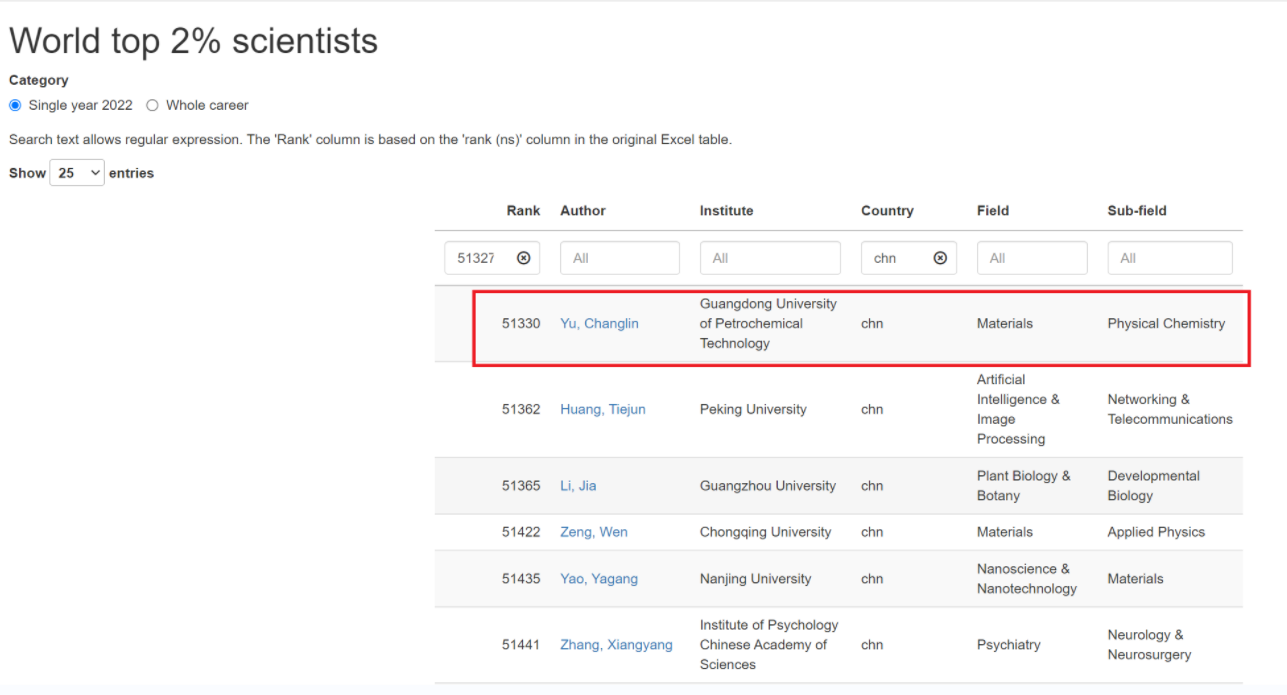
Task: Sort table by Rank column header
Action: coord(523,211)
